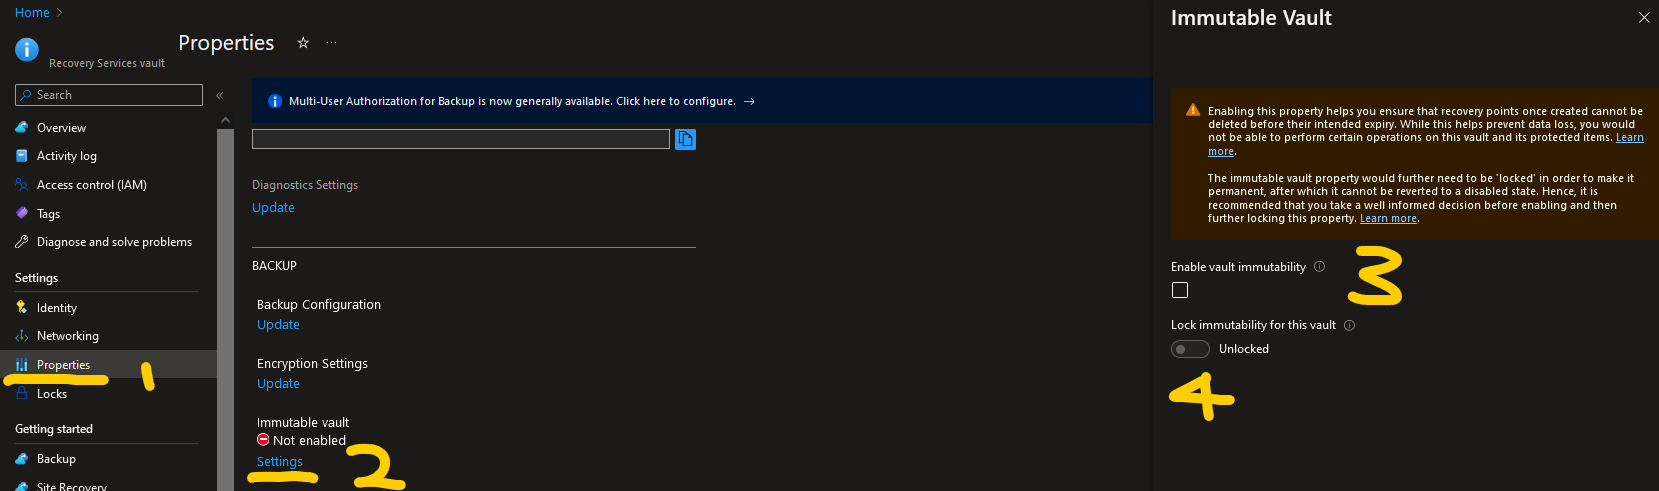Open Networking settings
The image size is (1659, 491).
[x=68, y=336]
